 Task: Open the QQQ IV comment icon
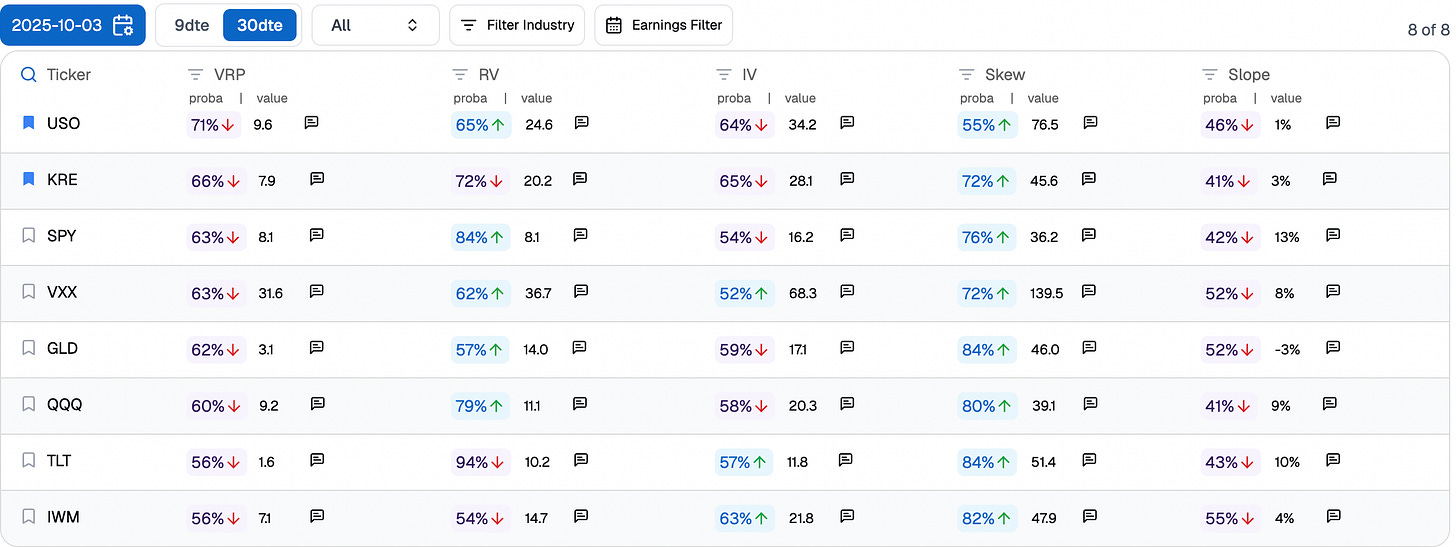[847, 403]
